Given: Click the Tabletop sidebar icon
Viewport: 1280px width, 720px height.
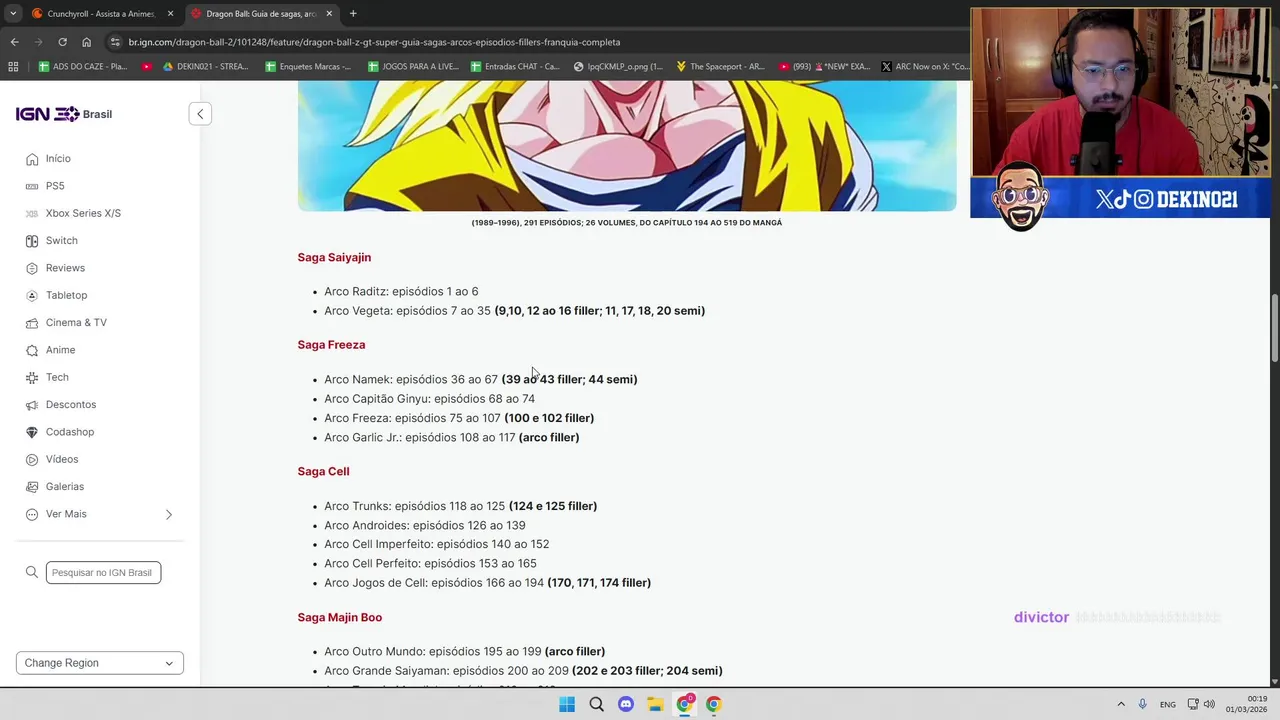Looking at the screenshot, I should coord(32,295).
